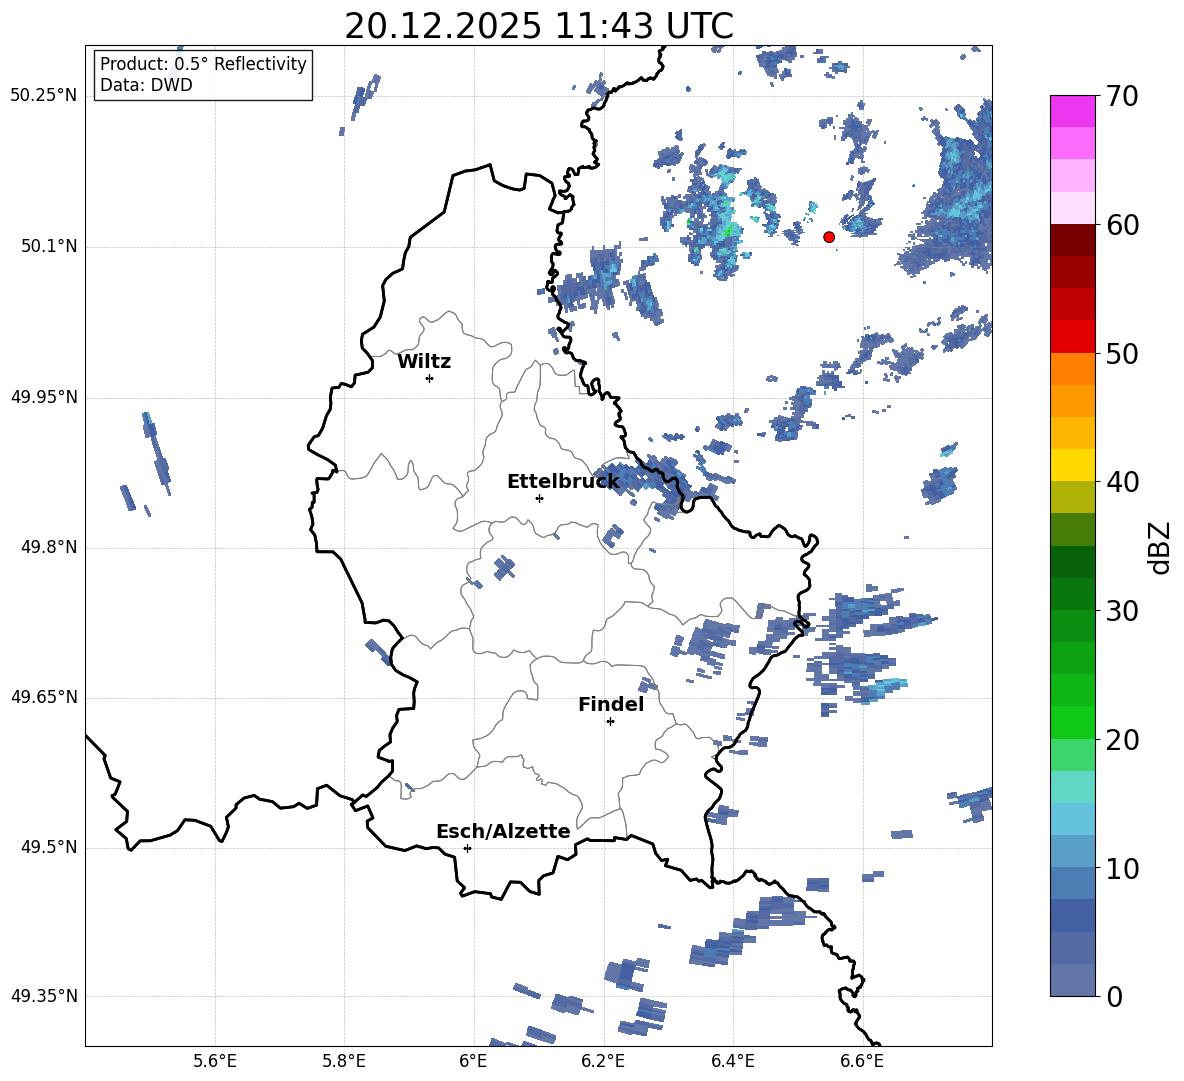The width and height of the screenshot is (1184, 1081).
Task: Click the title 20.12.2025 11:43 UTC
Action: [538, 26]
